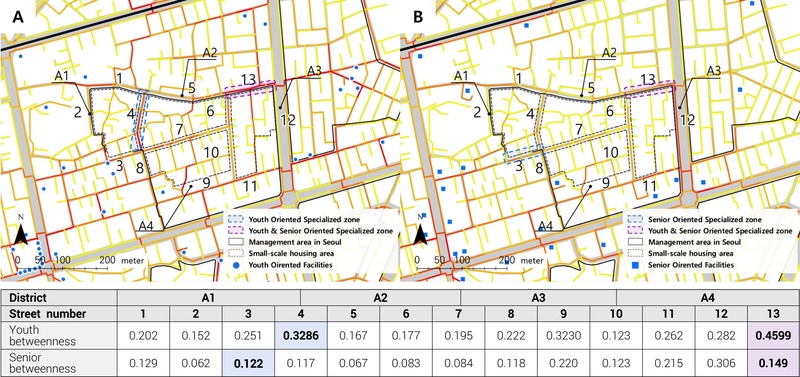Select the youth value 0.251
Viewport: 800px width, 377px height.
point(248,335)
